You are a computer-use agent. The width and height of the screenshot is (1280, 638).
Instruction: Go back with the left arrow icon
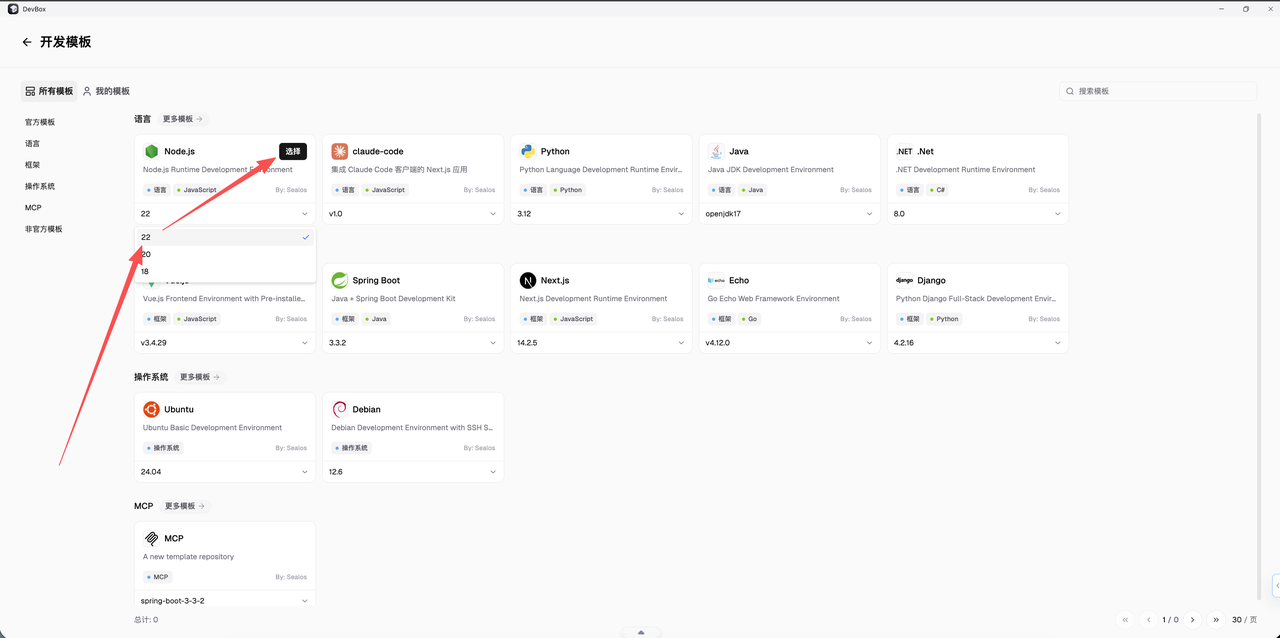27,42
